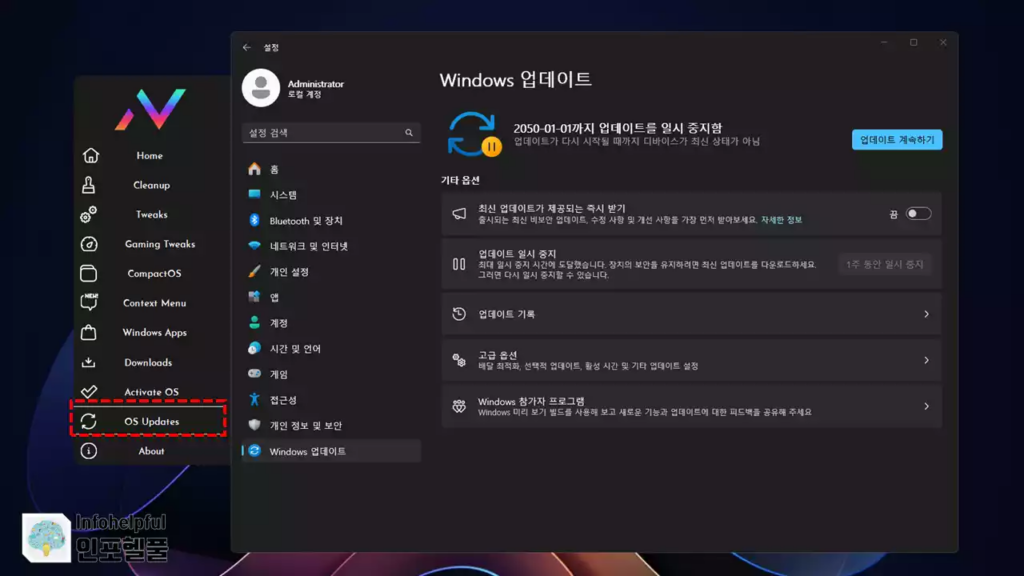1024x576 pixels.
Task: Click the 홈 house icon in settings sidebar
Action: pos(255,169)
